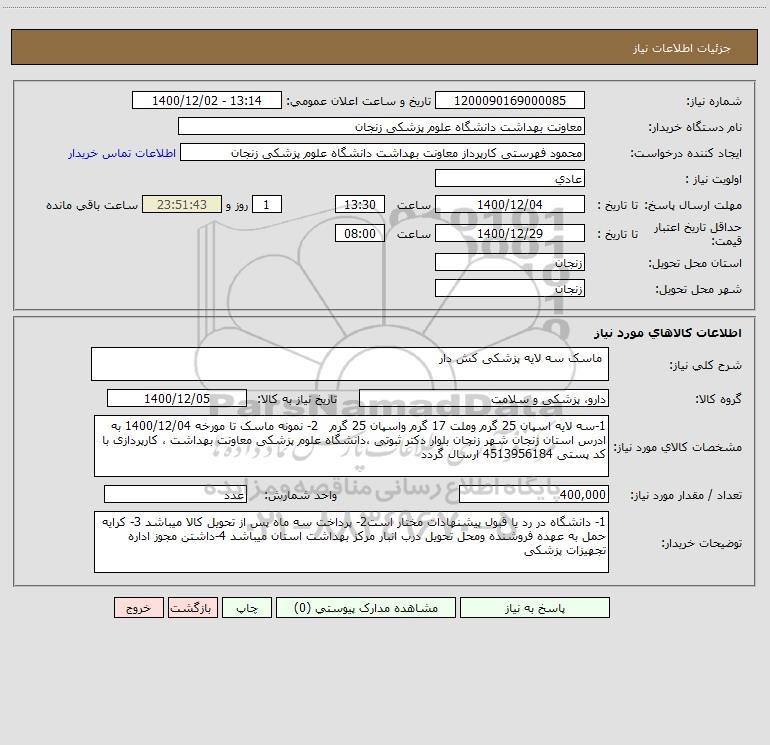Click the delivery province field زنجان
The width and height of the screenshot is (770, 745).
coord(510,263)
